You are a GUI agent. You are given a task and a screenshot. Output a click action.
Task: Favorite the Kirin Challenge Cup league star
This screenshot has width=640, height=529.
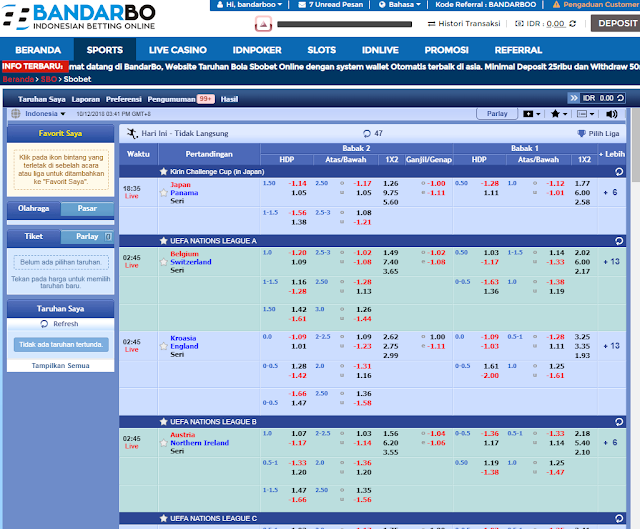coord(164,171)
